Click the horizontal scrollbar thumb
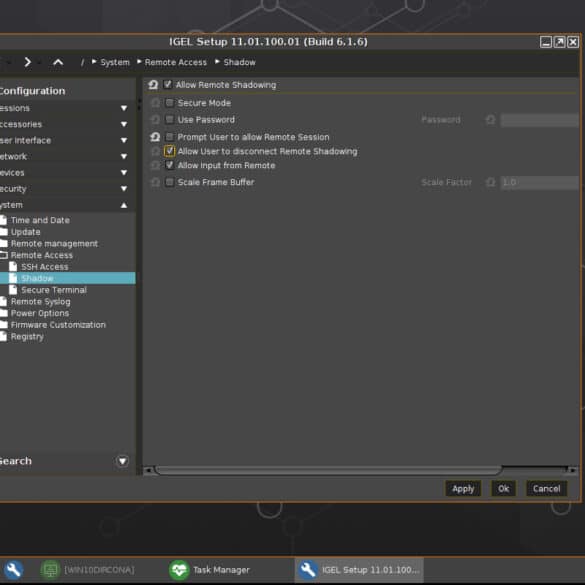Viewport: 585px width, 585px height. (329, 470)
